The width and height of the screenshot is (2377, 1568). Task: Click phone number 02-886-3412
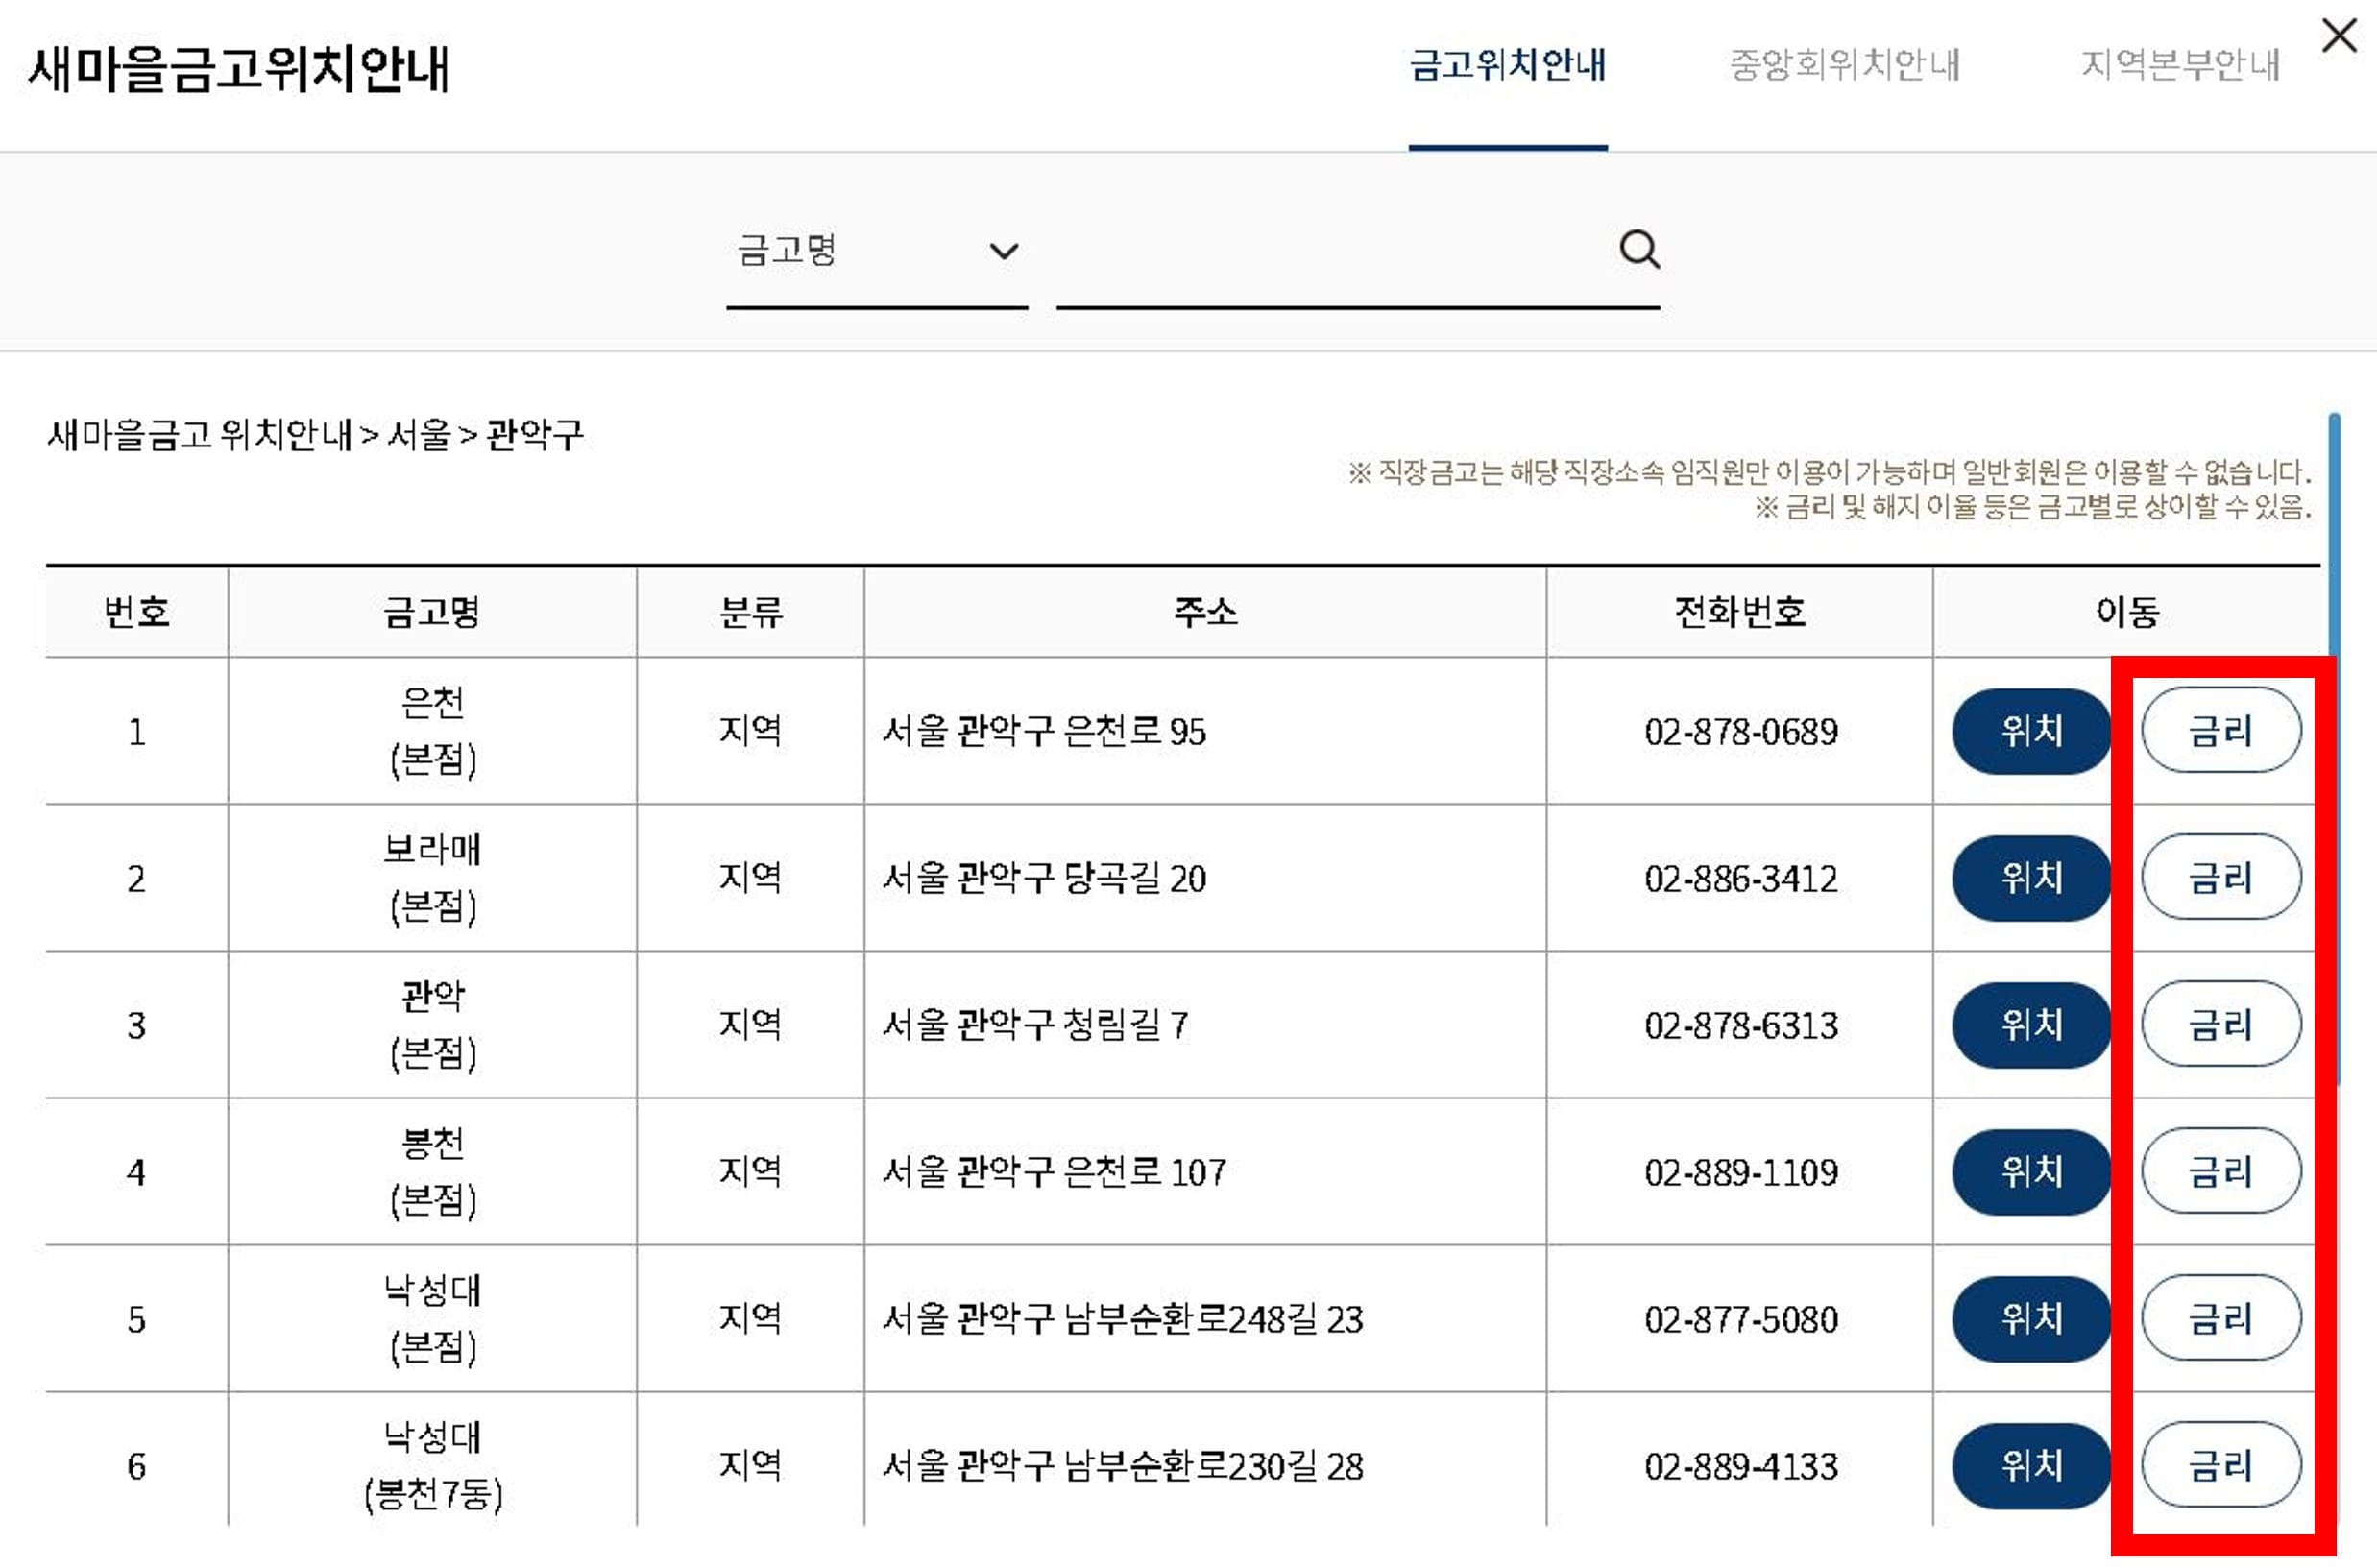[1741, 879]
